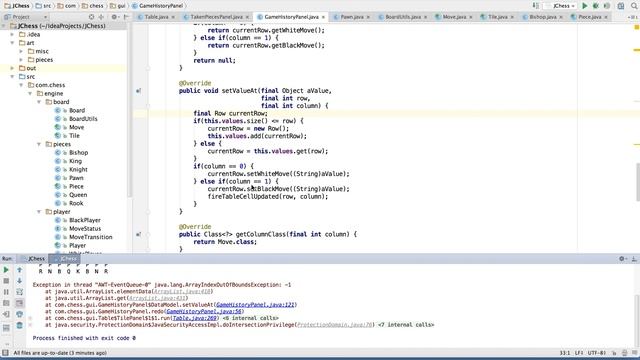
Task: Switch to the Table.java tab
Action: tap(156, 17)
